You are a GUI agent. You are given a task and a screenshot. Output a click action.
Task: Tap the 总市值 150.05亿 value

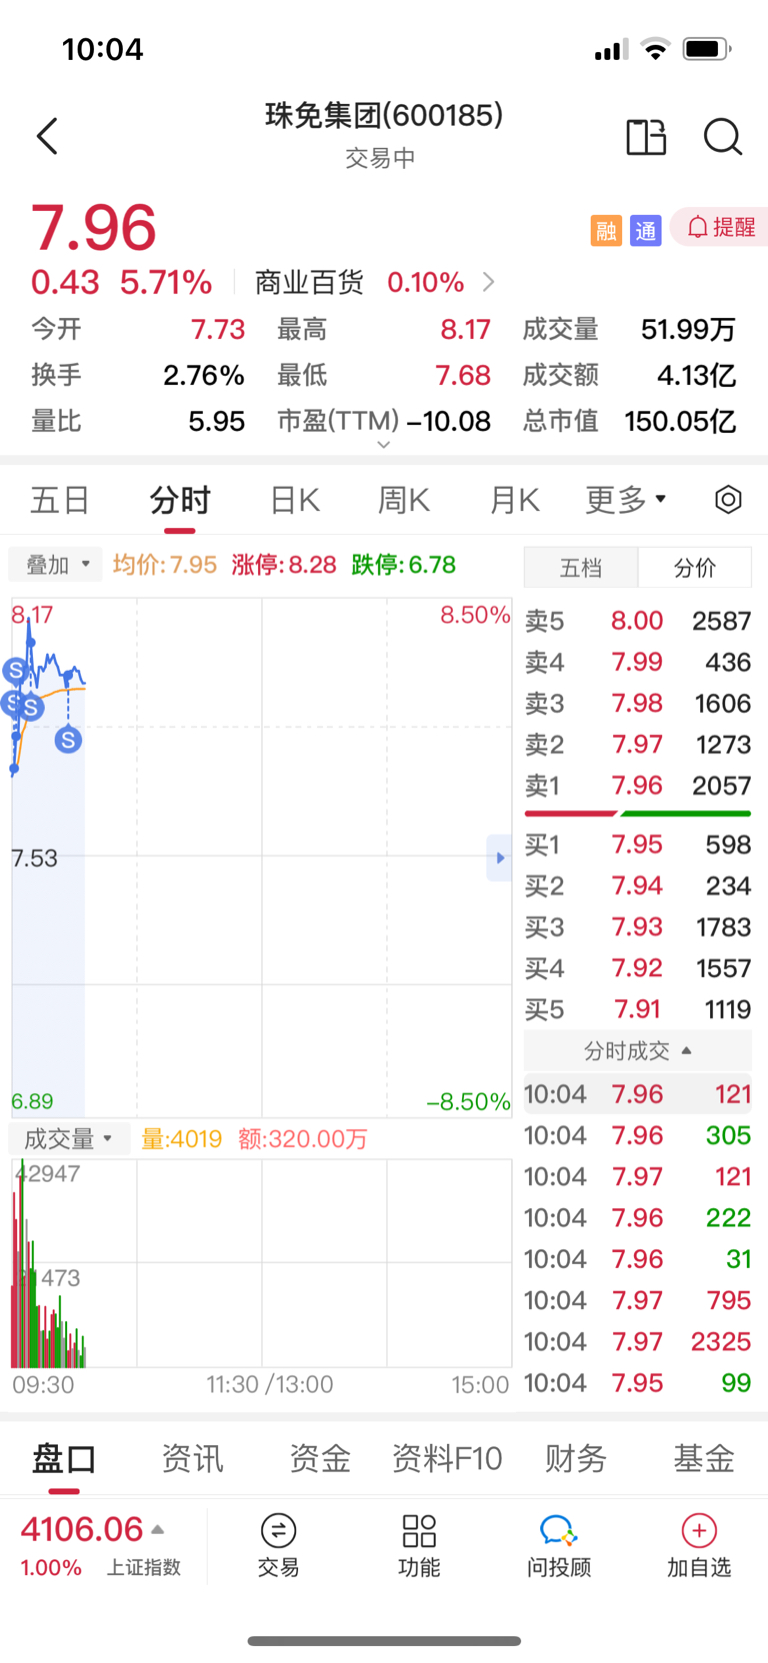click(x=680, y=421)
